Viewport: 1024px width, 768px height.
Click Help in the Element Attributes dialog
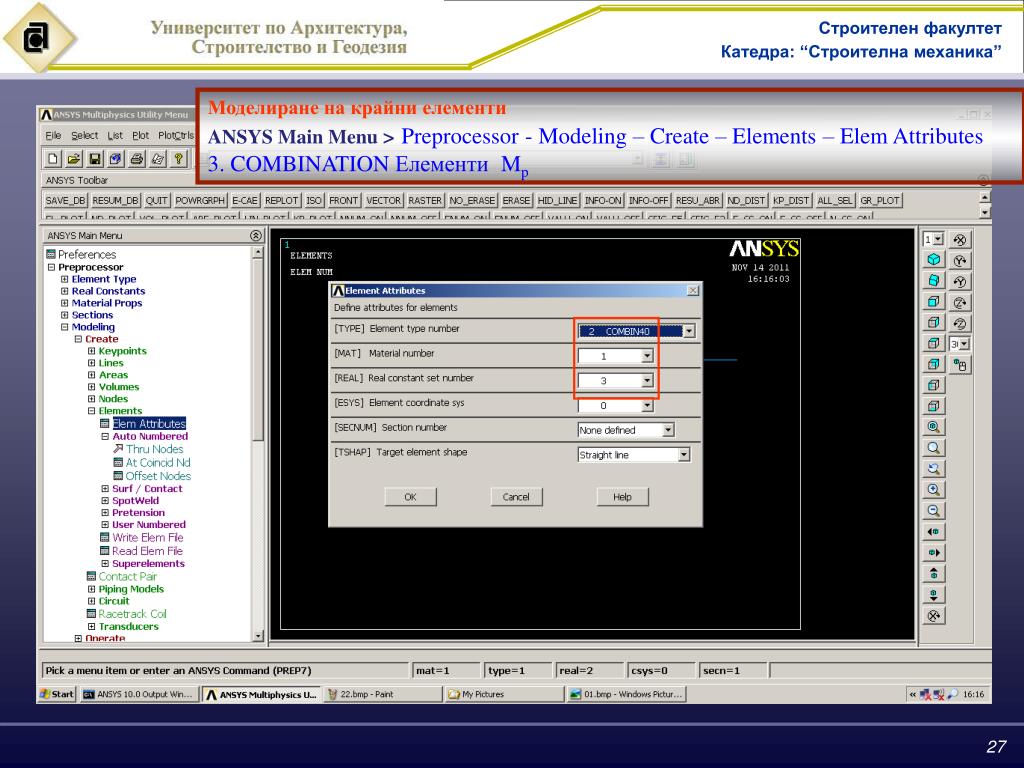tap(622, 497)
